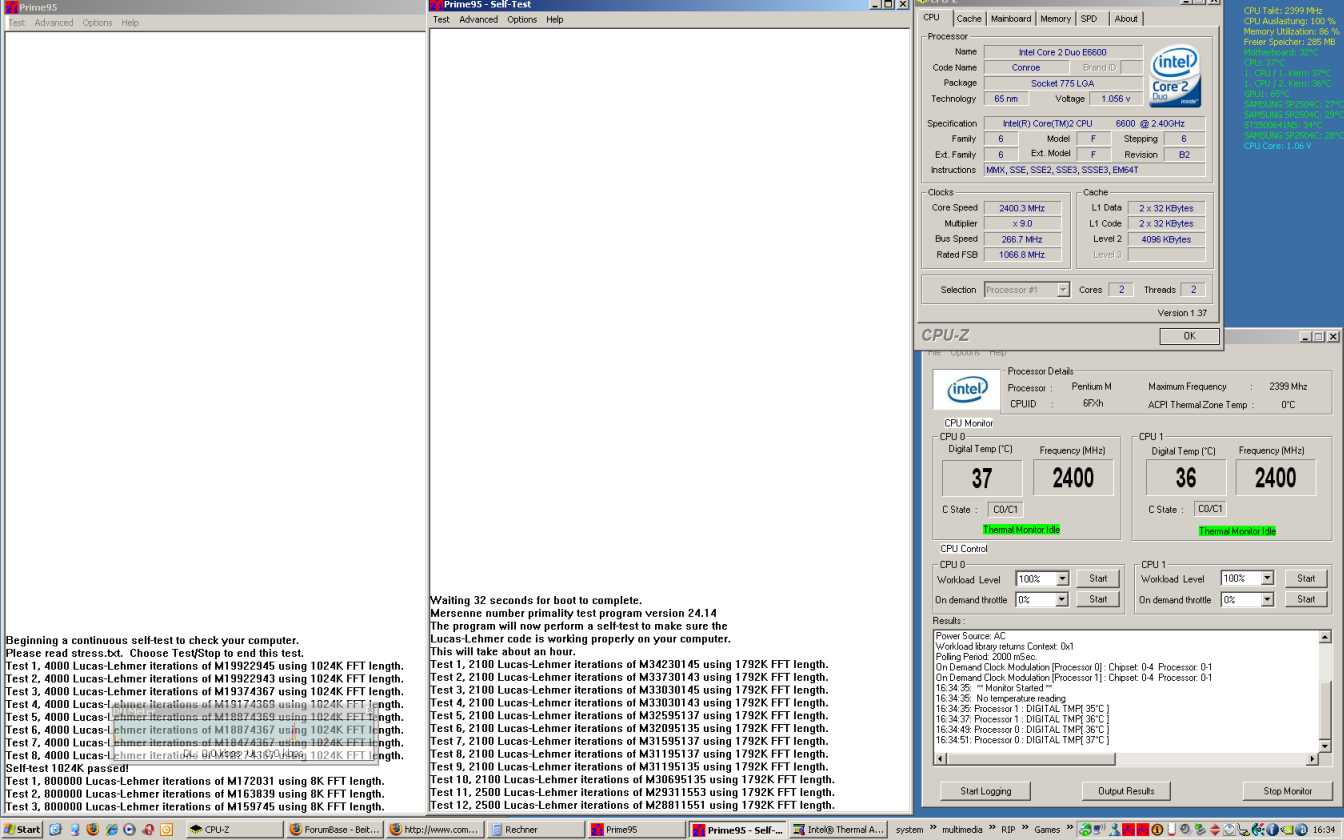Click the OK button in CPU-Z

pos(1189,336)
